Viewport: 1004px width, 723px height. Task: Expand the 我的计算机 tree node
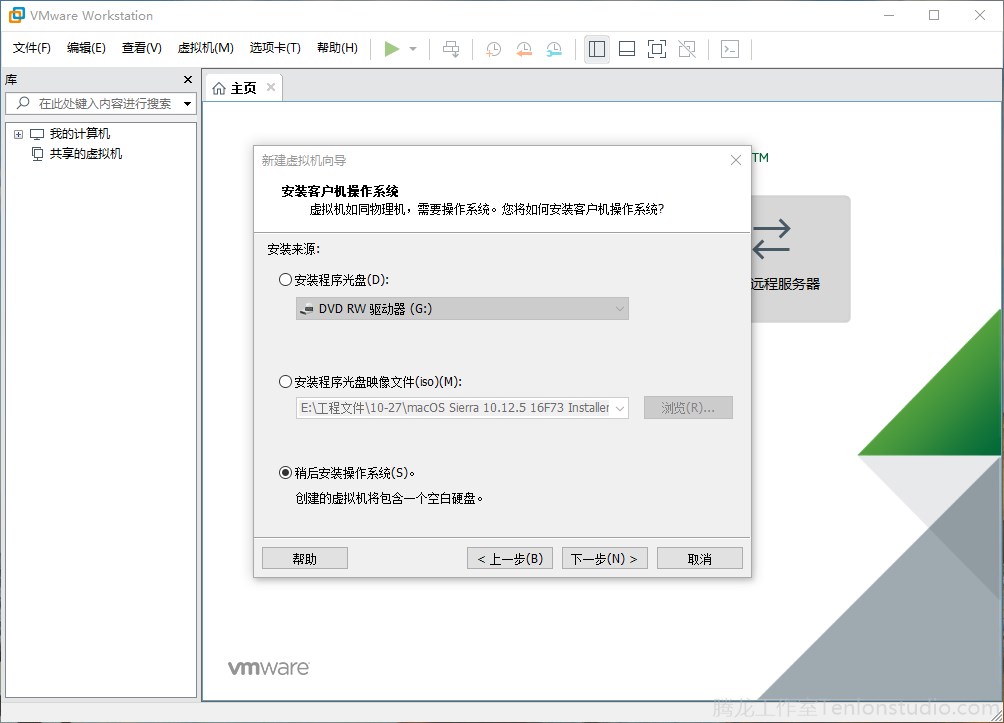18,134
